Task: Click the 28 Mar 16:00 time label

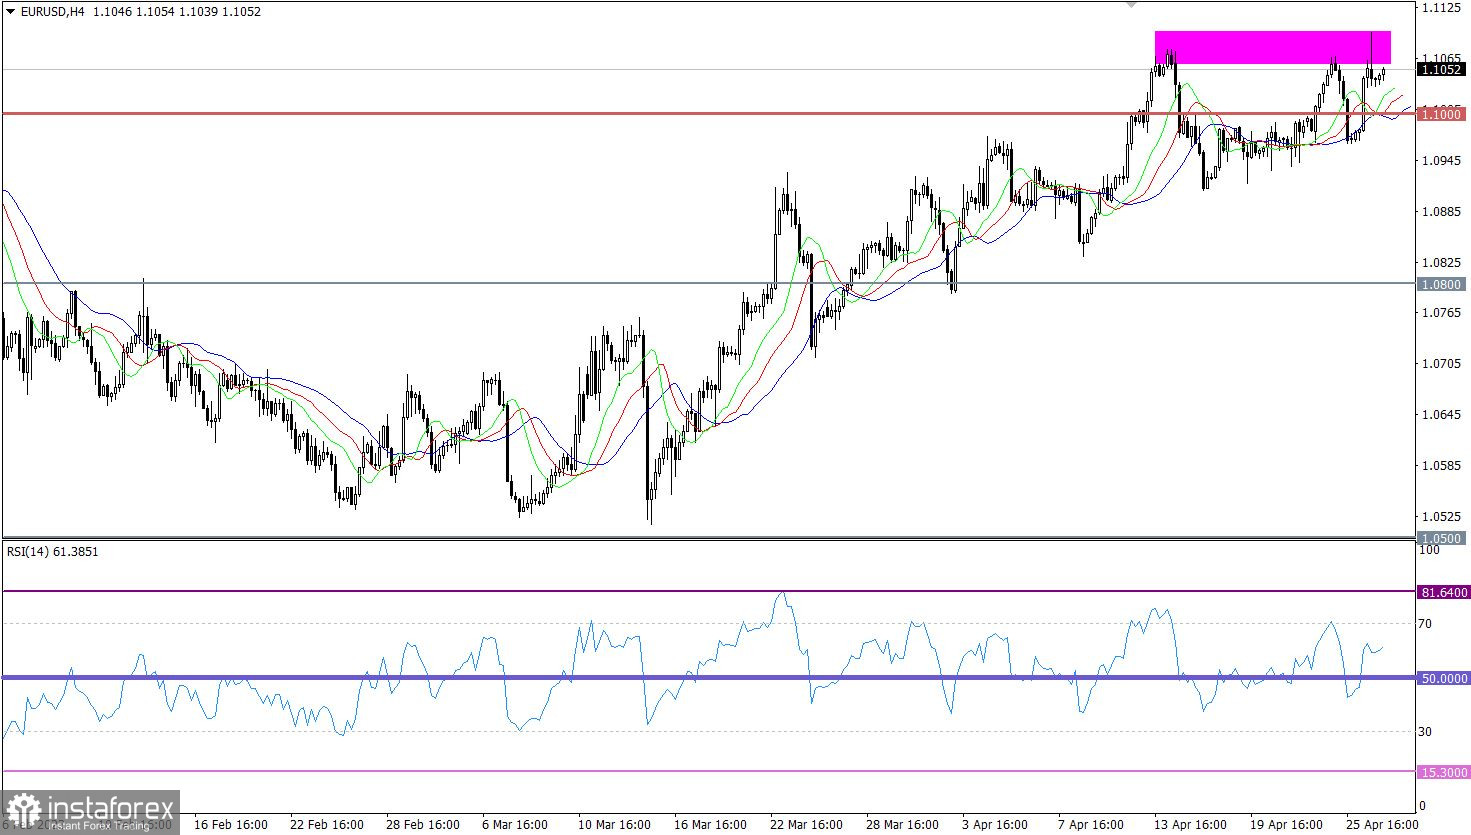Action: [902, 825]
